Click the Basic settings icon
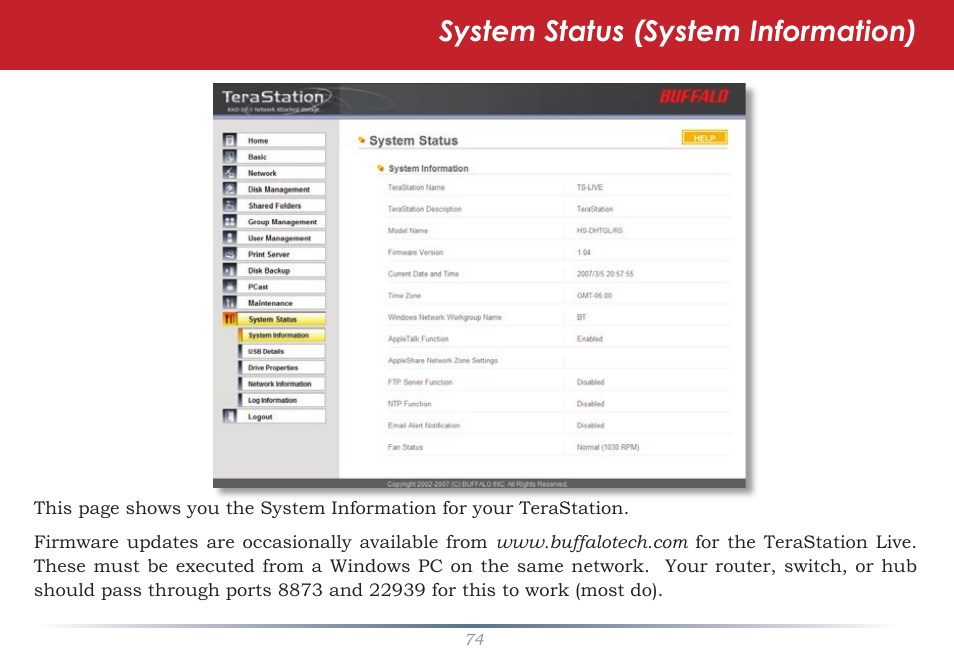Image resolution: width=954 pixels, height=661 pixels. pos(229,156)
